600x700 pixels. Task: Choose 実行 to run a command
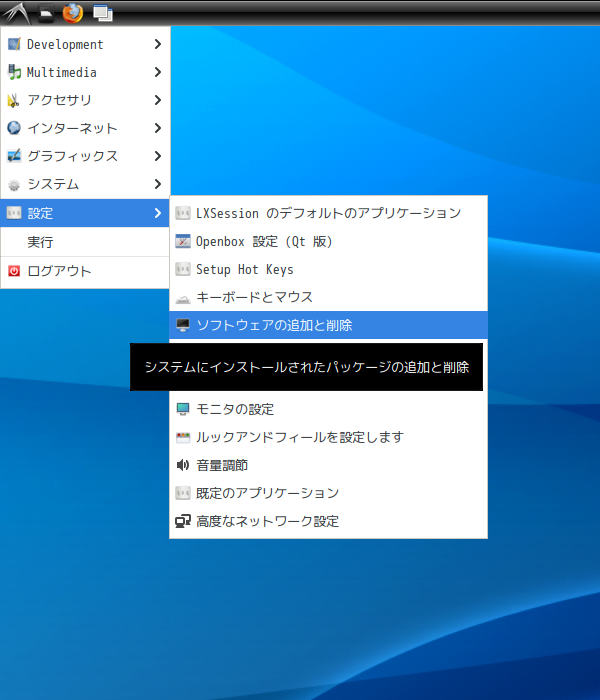click(85, 242)
